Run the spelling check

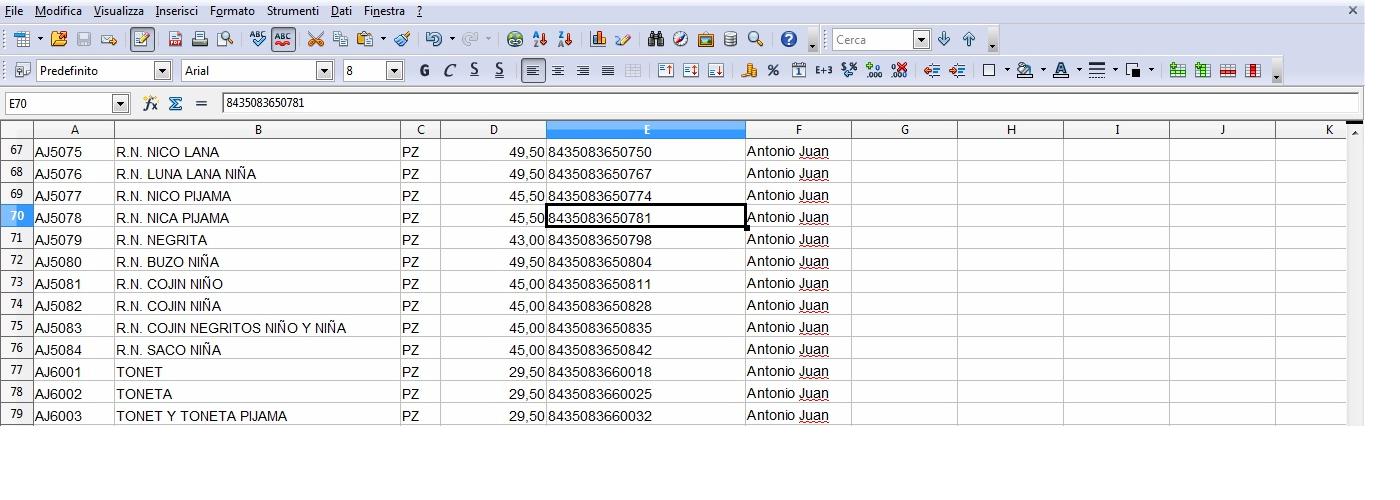click(258, 39)
